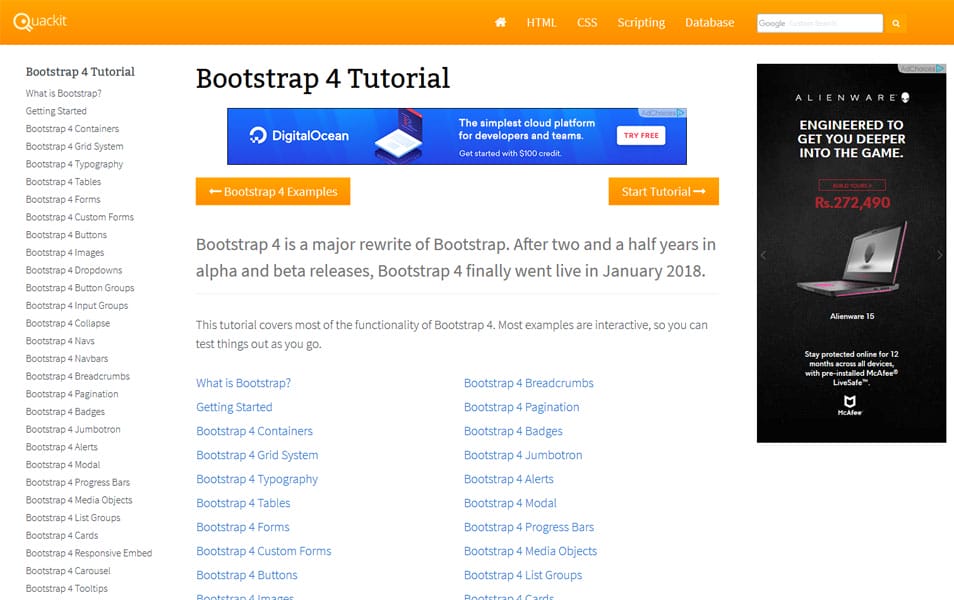
Task: Open Bootstrap 4 Cards in sidebar
Action: pyautogui.click(x=61, y=535)
